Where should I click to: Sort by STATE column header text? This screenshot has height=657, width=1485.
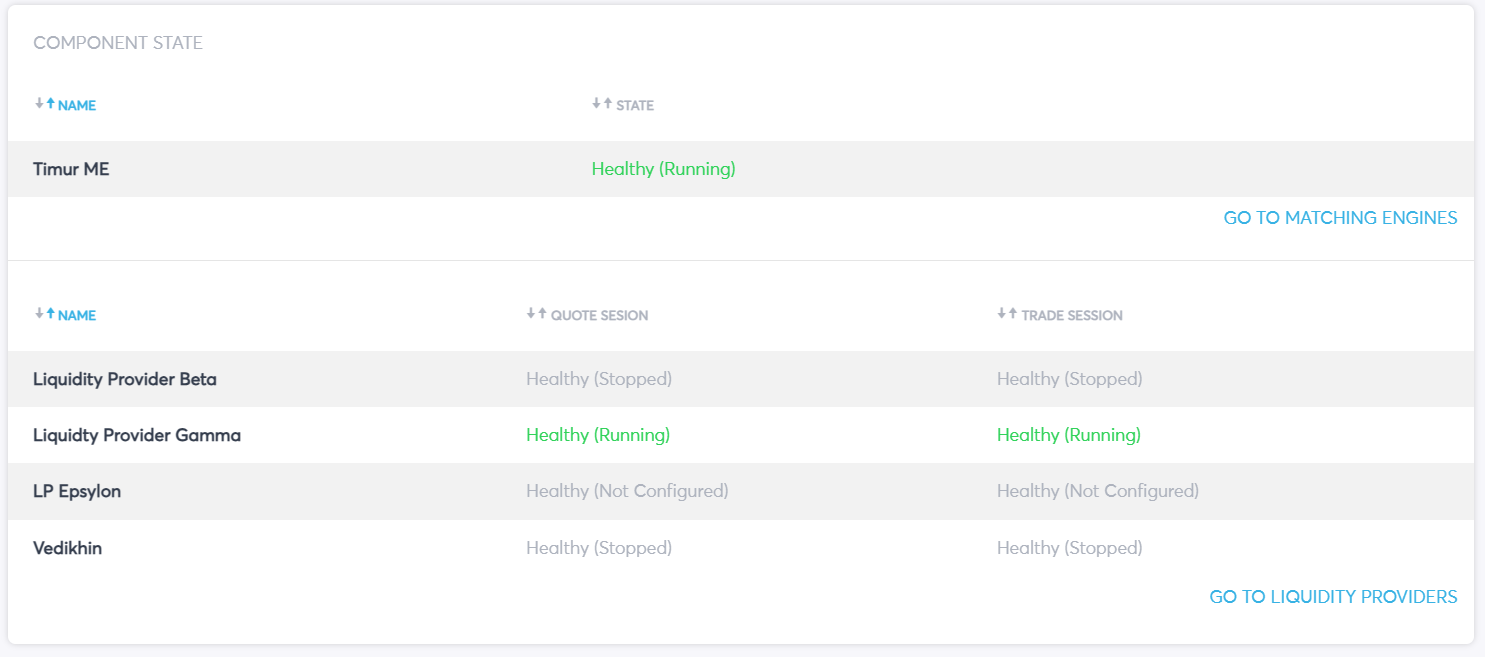tap(635, 105)
